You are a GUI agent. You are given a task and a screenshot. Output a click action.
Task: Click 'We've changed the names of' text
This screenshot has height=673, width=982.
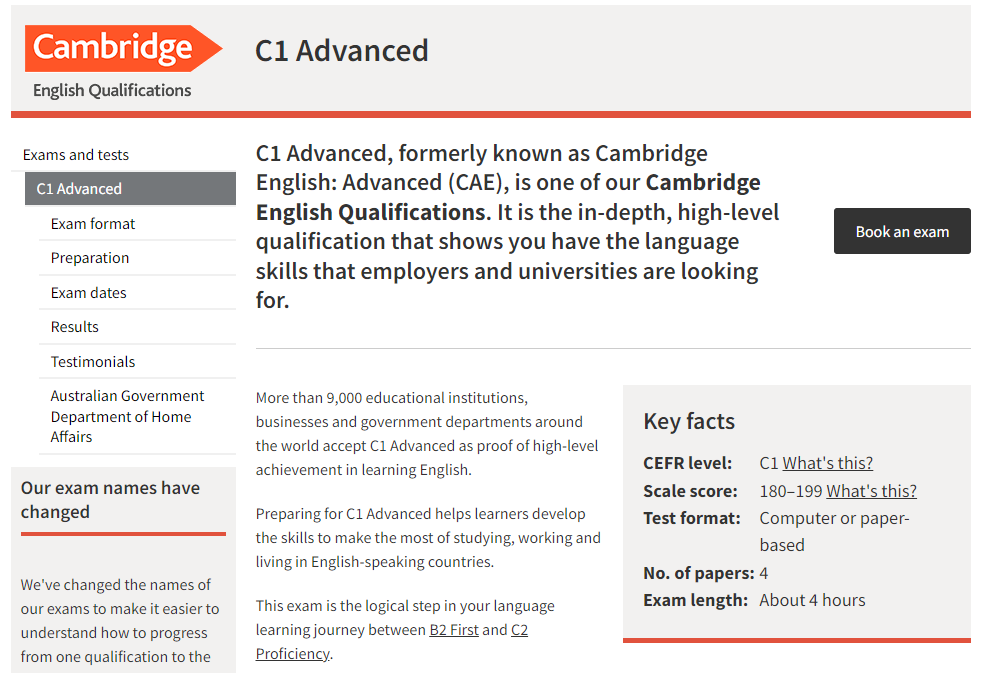pyautogui.click(x=120, y=620)
